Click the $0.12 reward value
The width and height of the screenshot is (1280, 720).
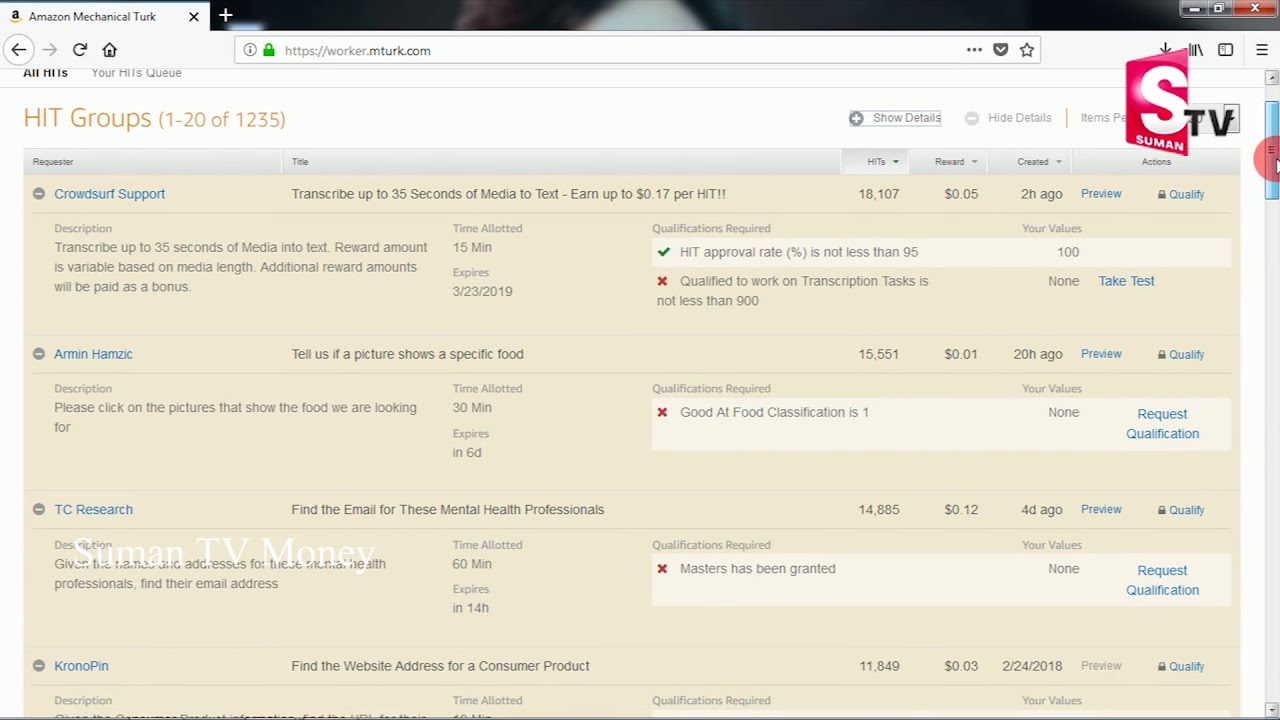pyautogui.click(x=961, y=510)
